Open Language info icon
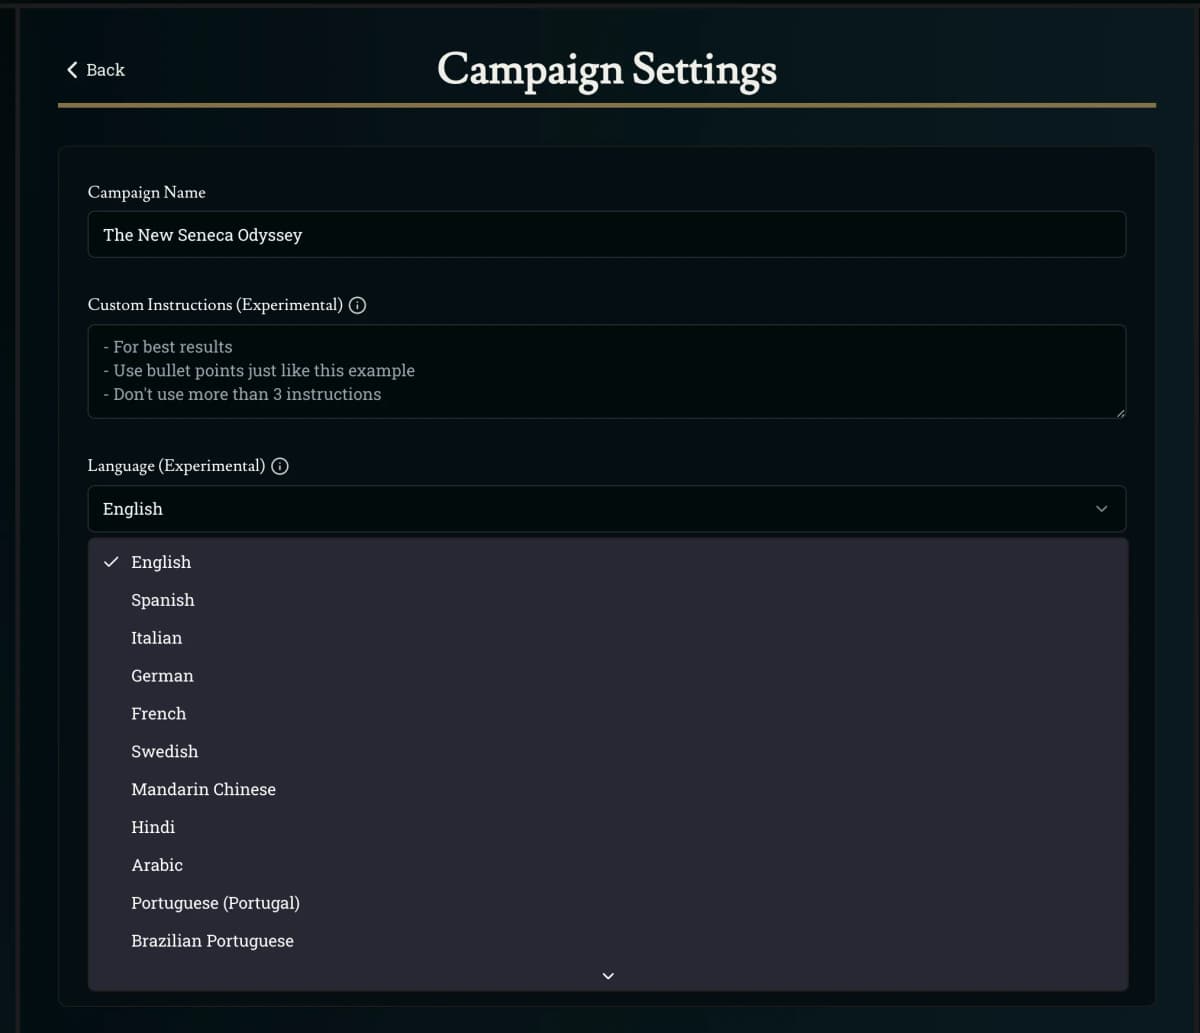The image size is (1200, 1033). pos(280,466)
